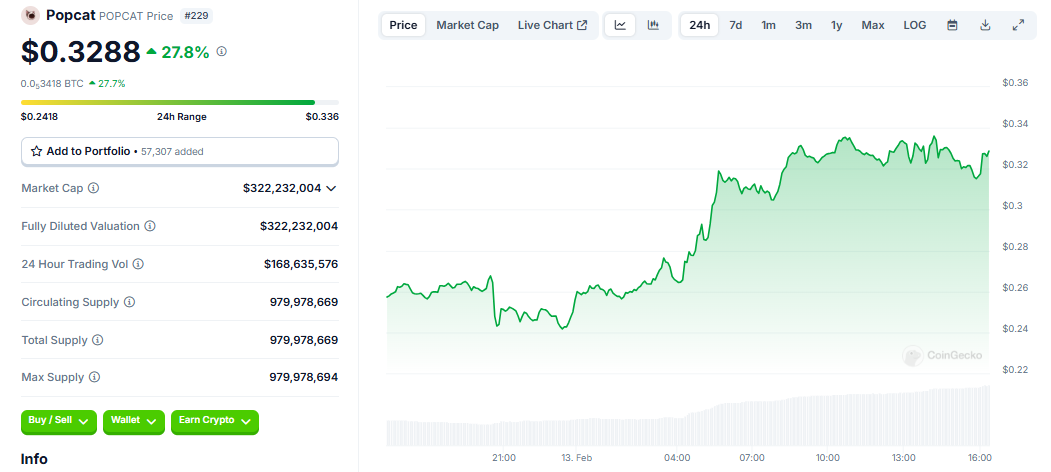Switch to line chart view icon
This screenshot has width=1051, height=472.
click(620, 25)
